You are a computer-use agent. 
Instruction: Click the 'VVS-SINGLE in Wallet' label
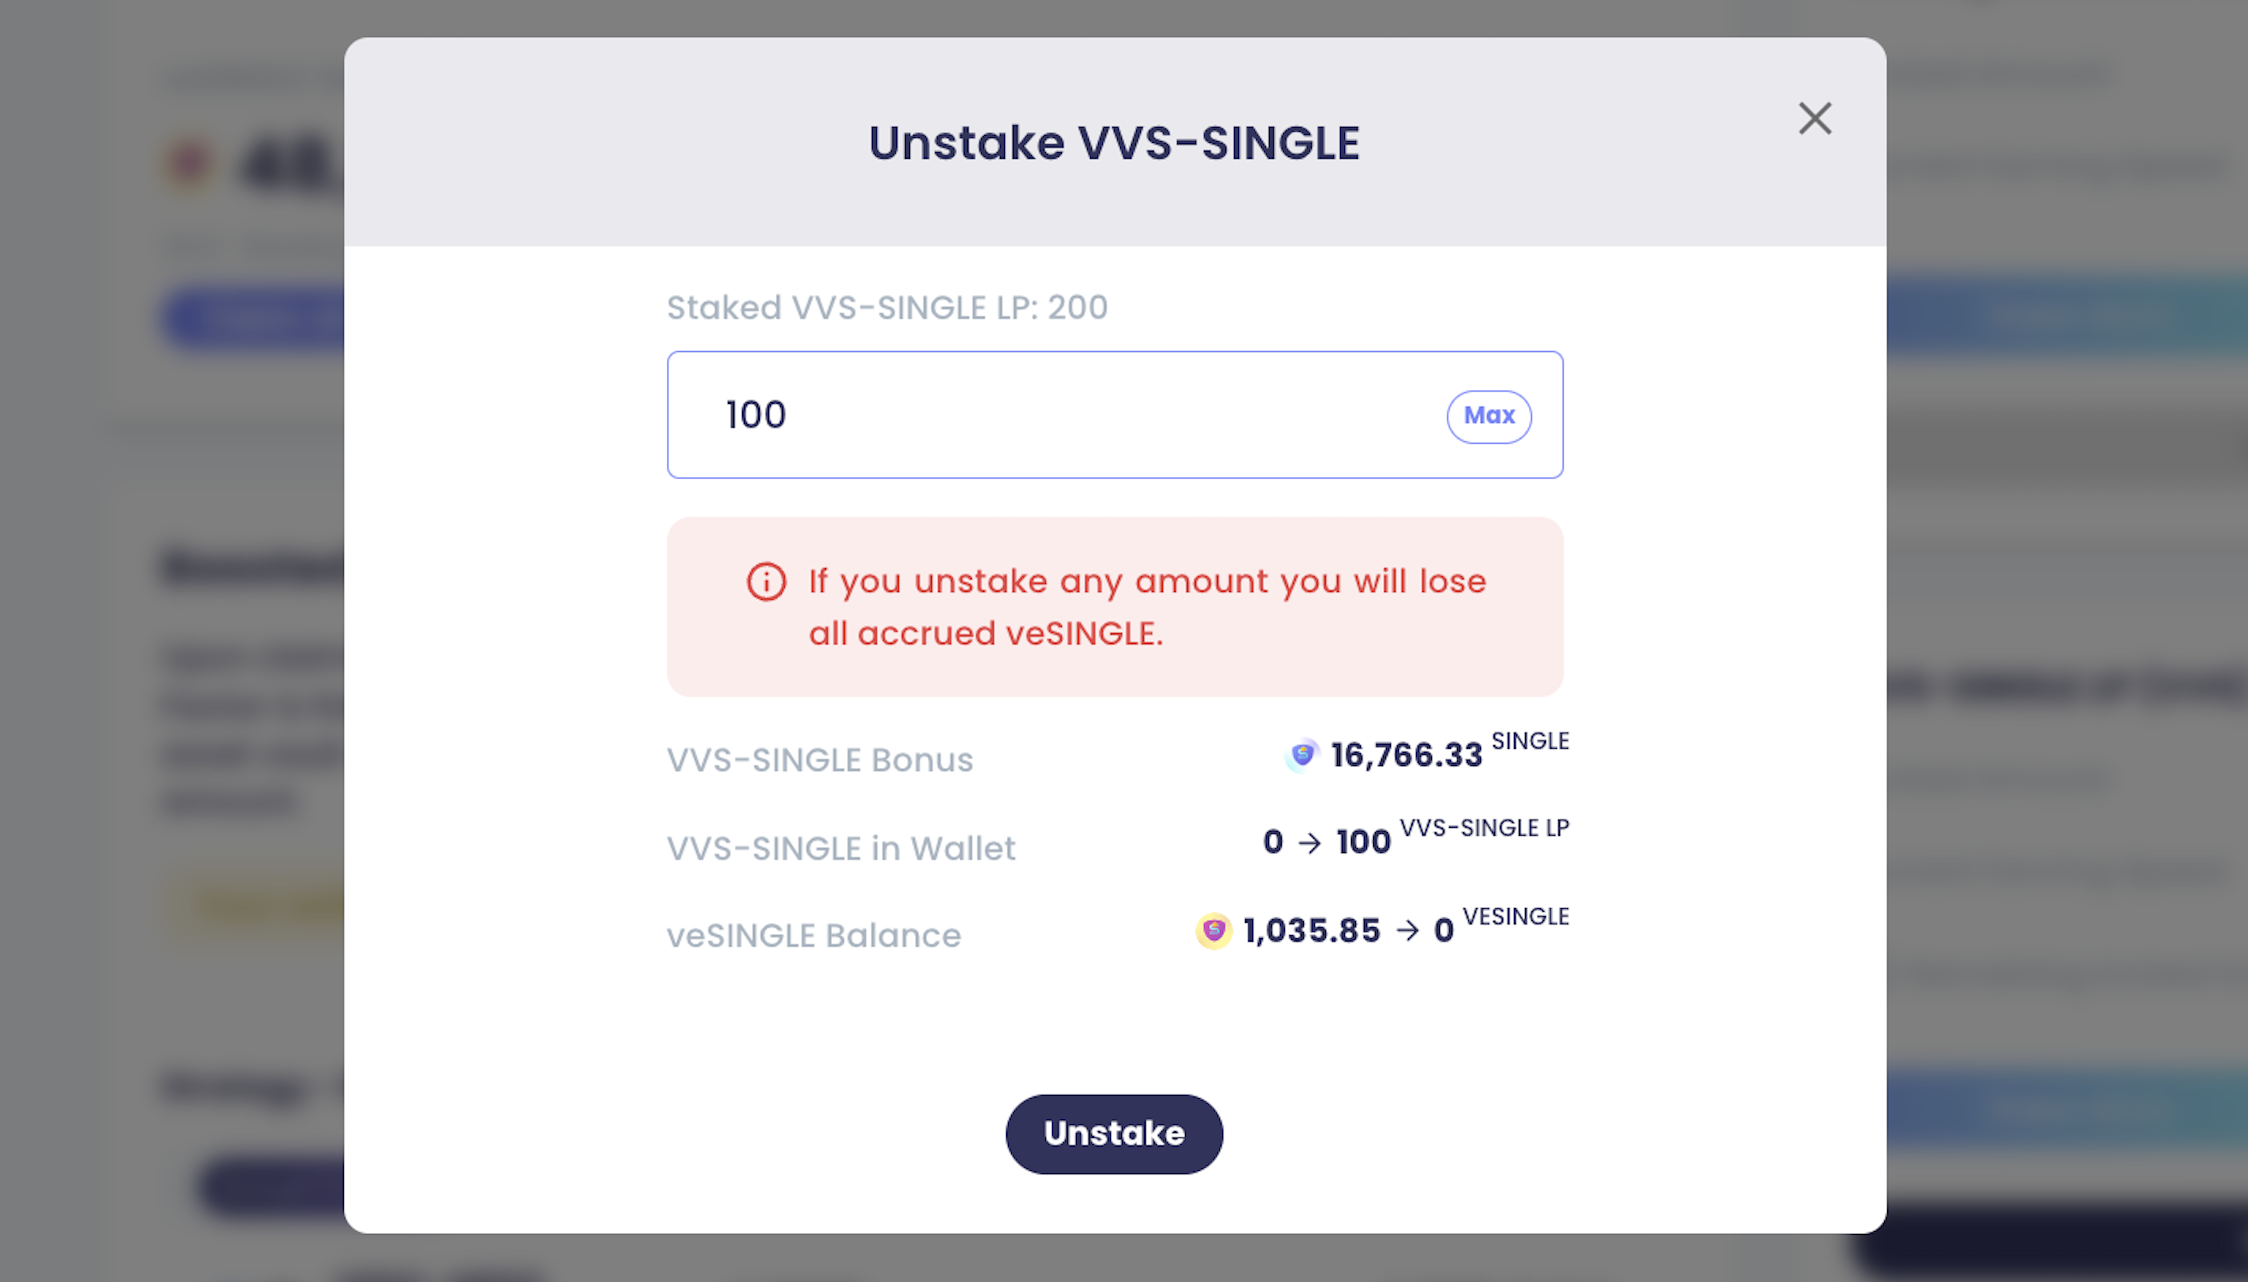point(840,848)
